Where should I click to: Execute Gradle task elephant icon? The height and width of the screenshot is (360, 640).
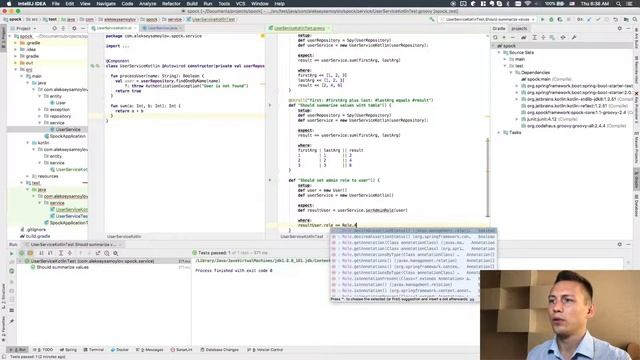524,38
